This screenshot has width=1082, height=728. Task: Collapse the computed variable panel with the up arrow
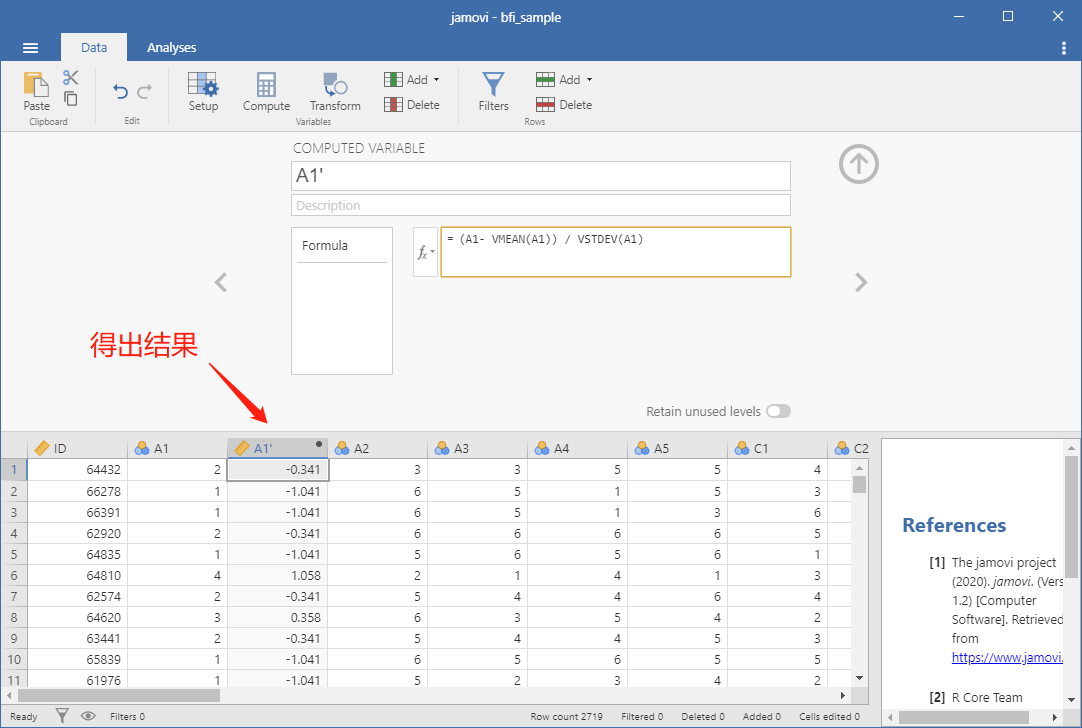tap(858, 164)
